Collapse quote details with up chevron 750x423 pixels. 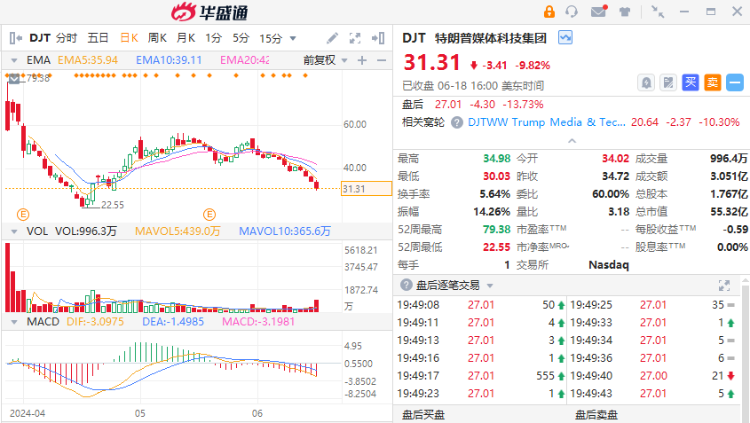click(x=572, y=141)
